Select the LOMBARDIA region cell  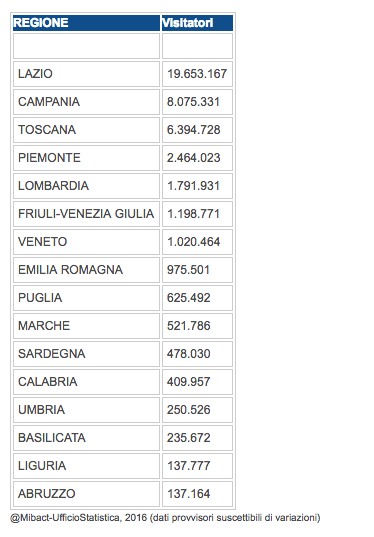[86, 186]
